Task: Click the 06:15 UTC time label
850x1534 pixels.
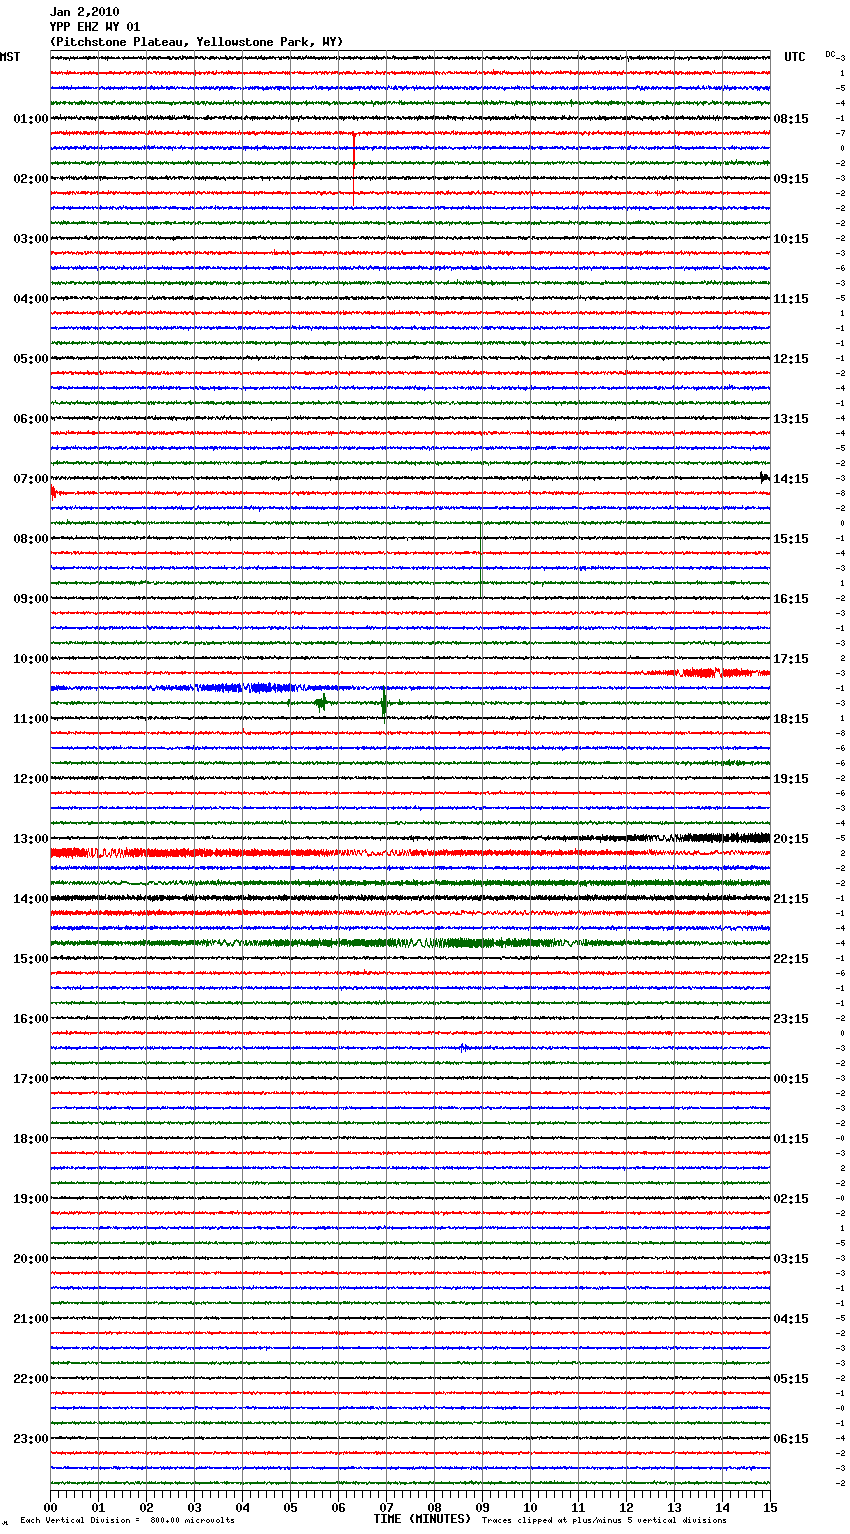Action: pyautogui.click(x=791, y=1439)
